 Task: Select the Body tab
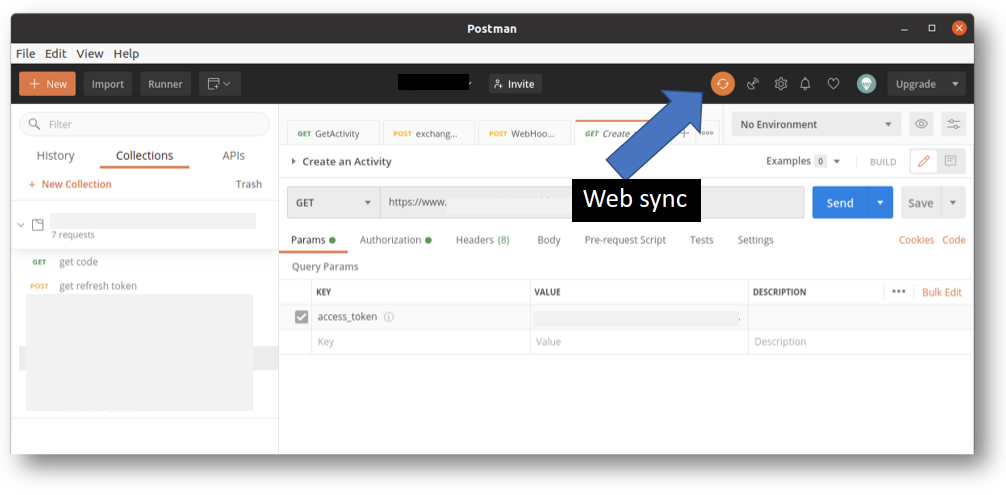point(549,240)
